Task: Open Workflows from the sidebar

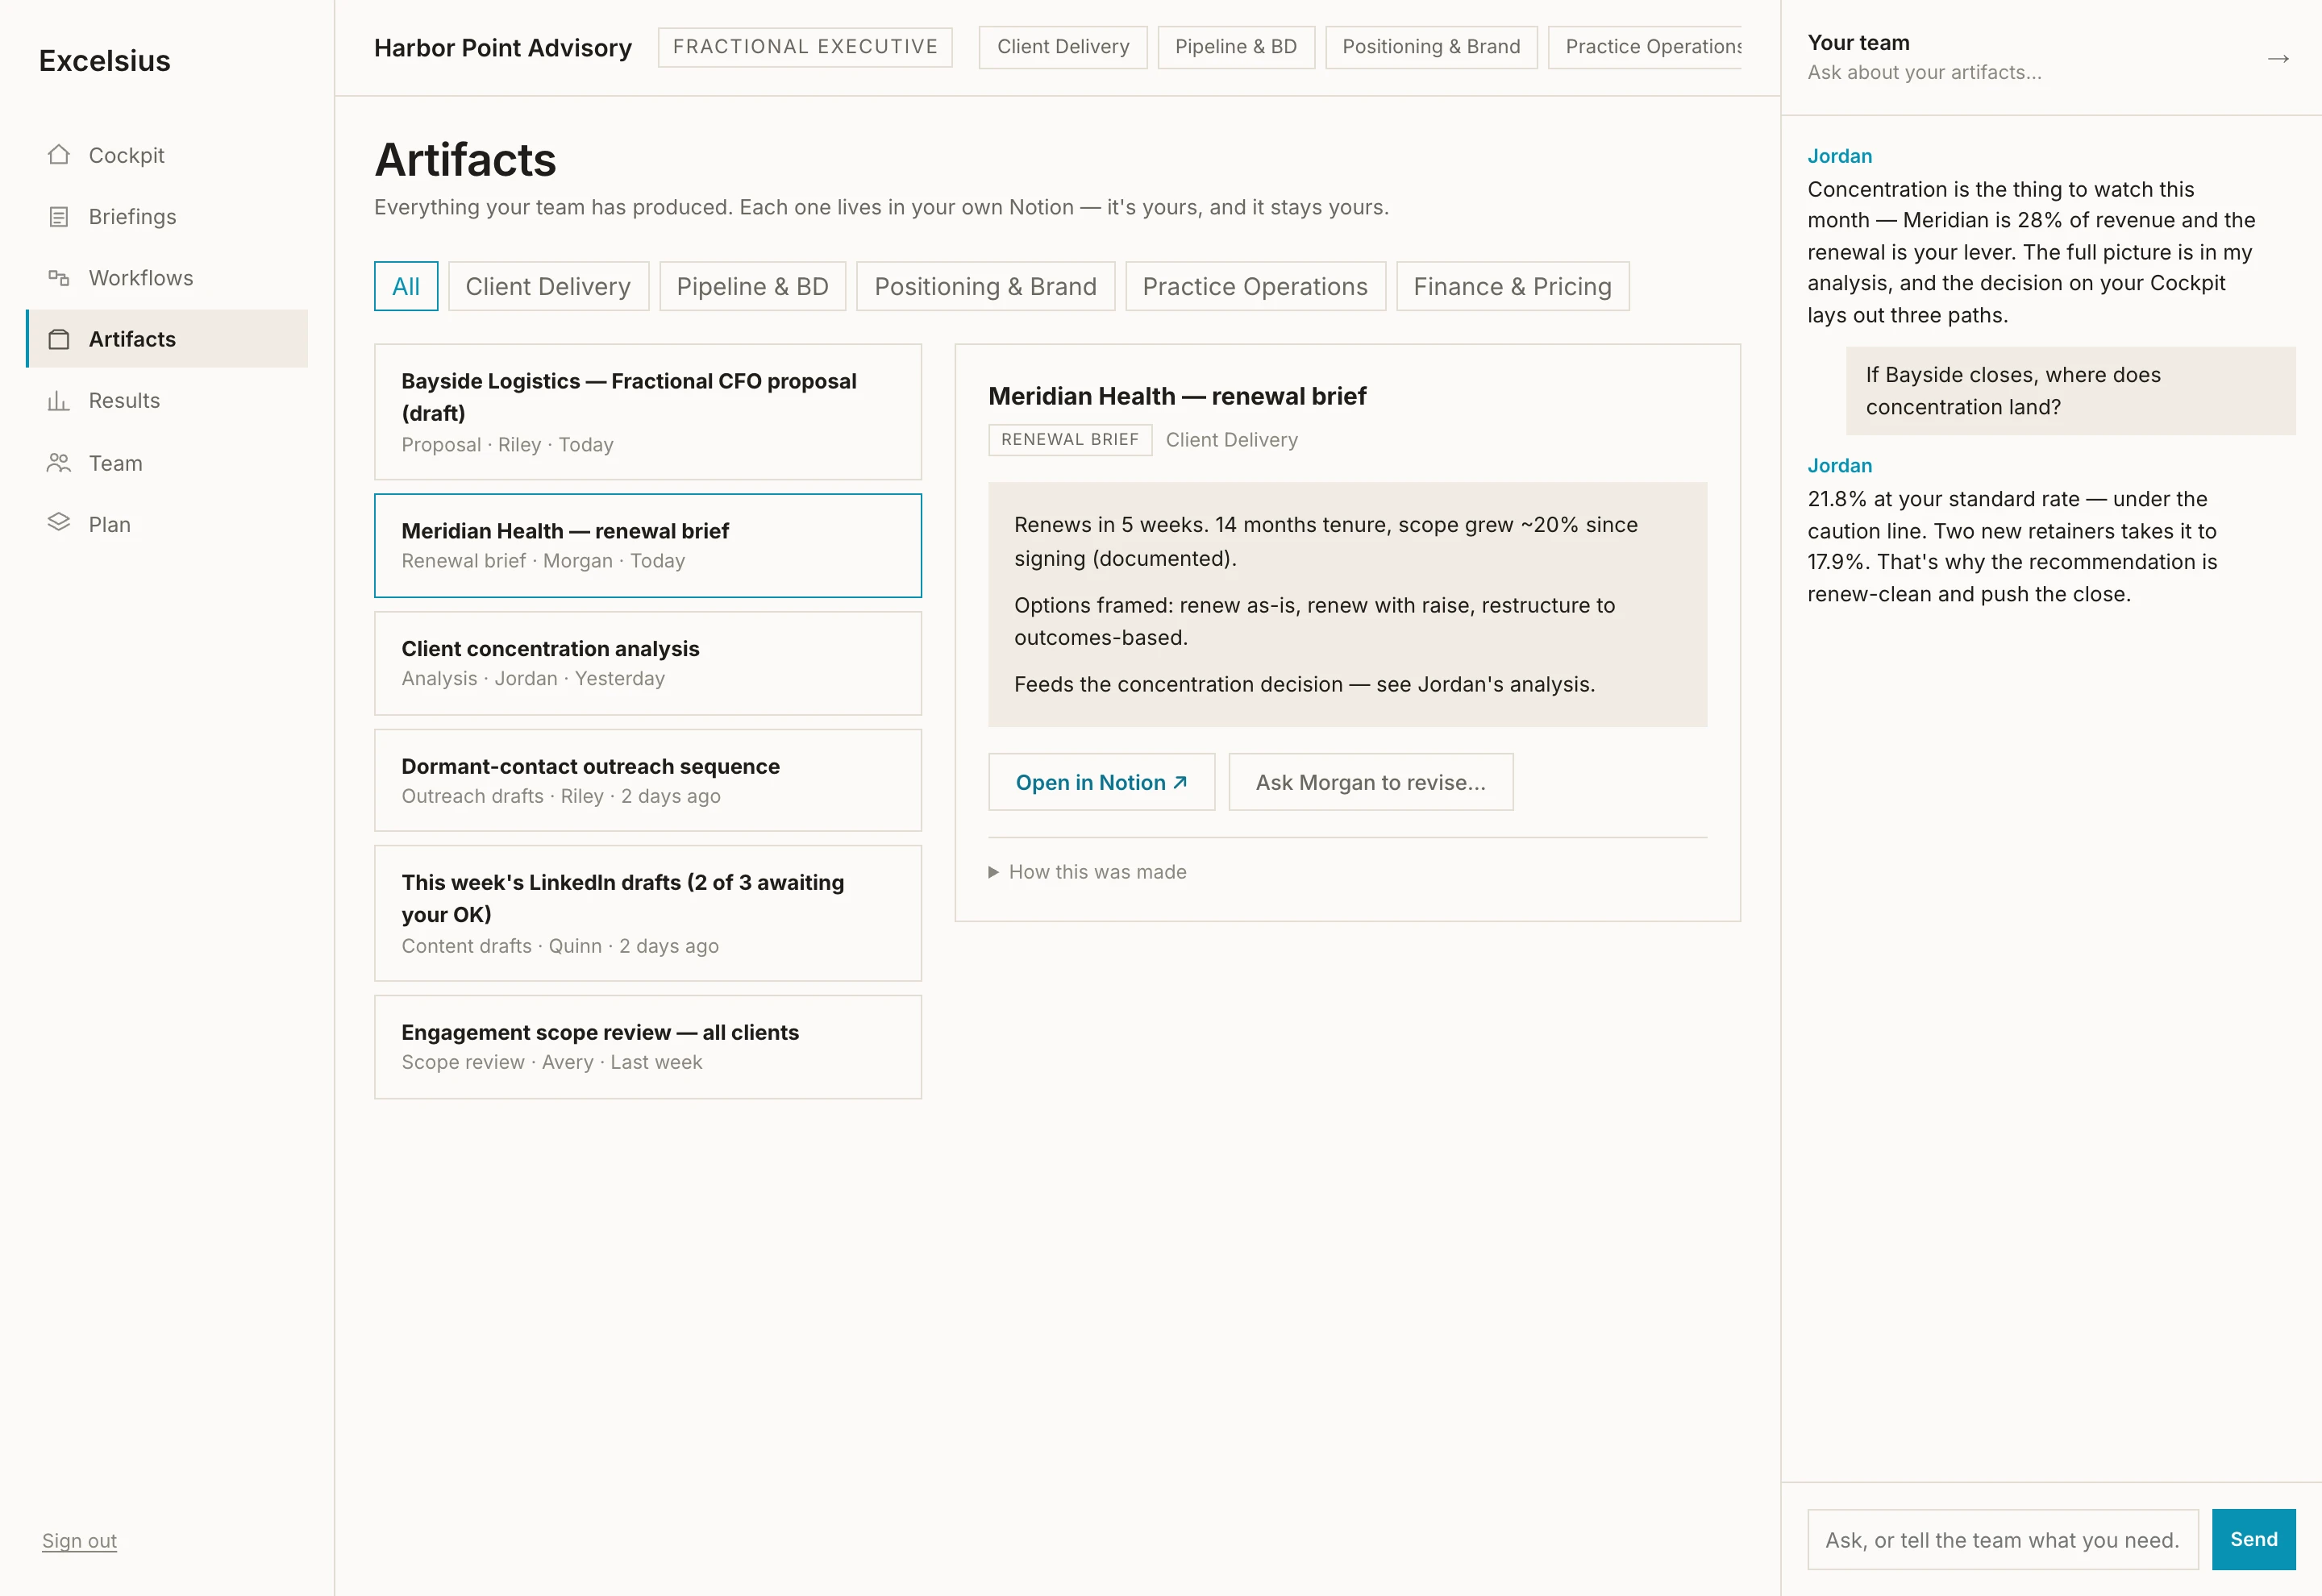Action: 167,278
